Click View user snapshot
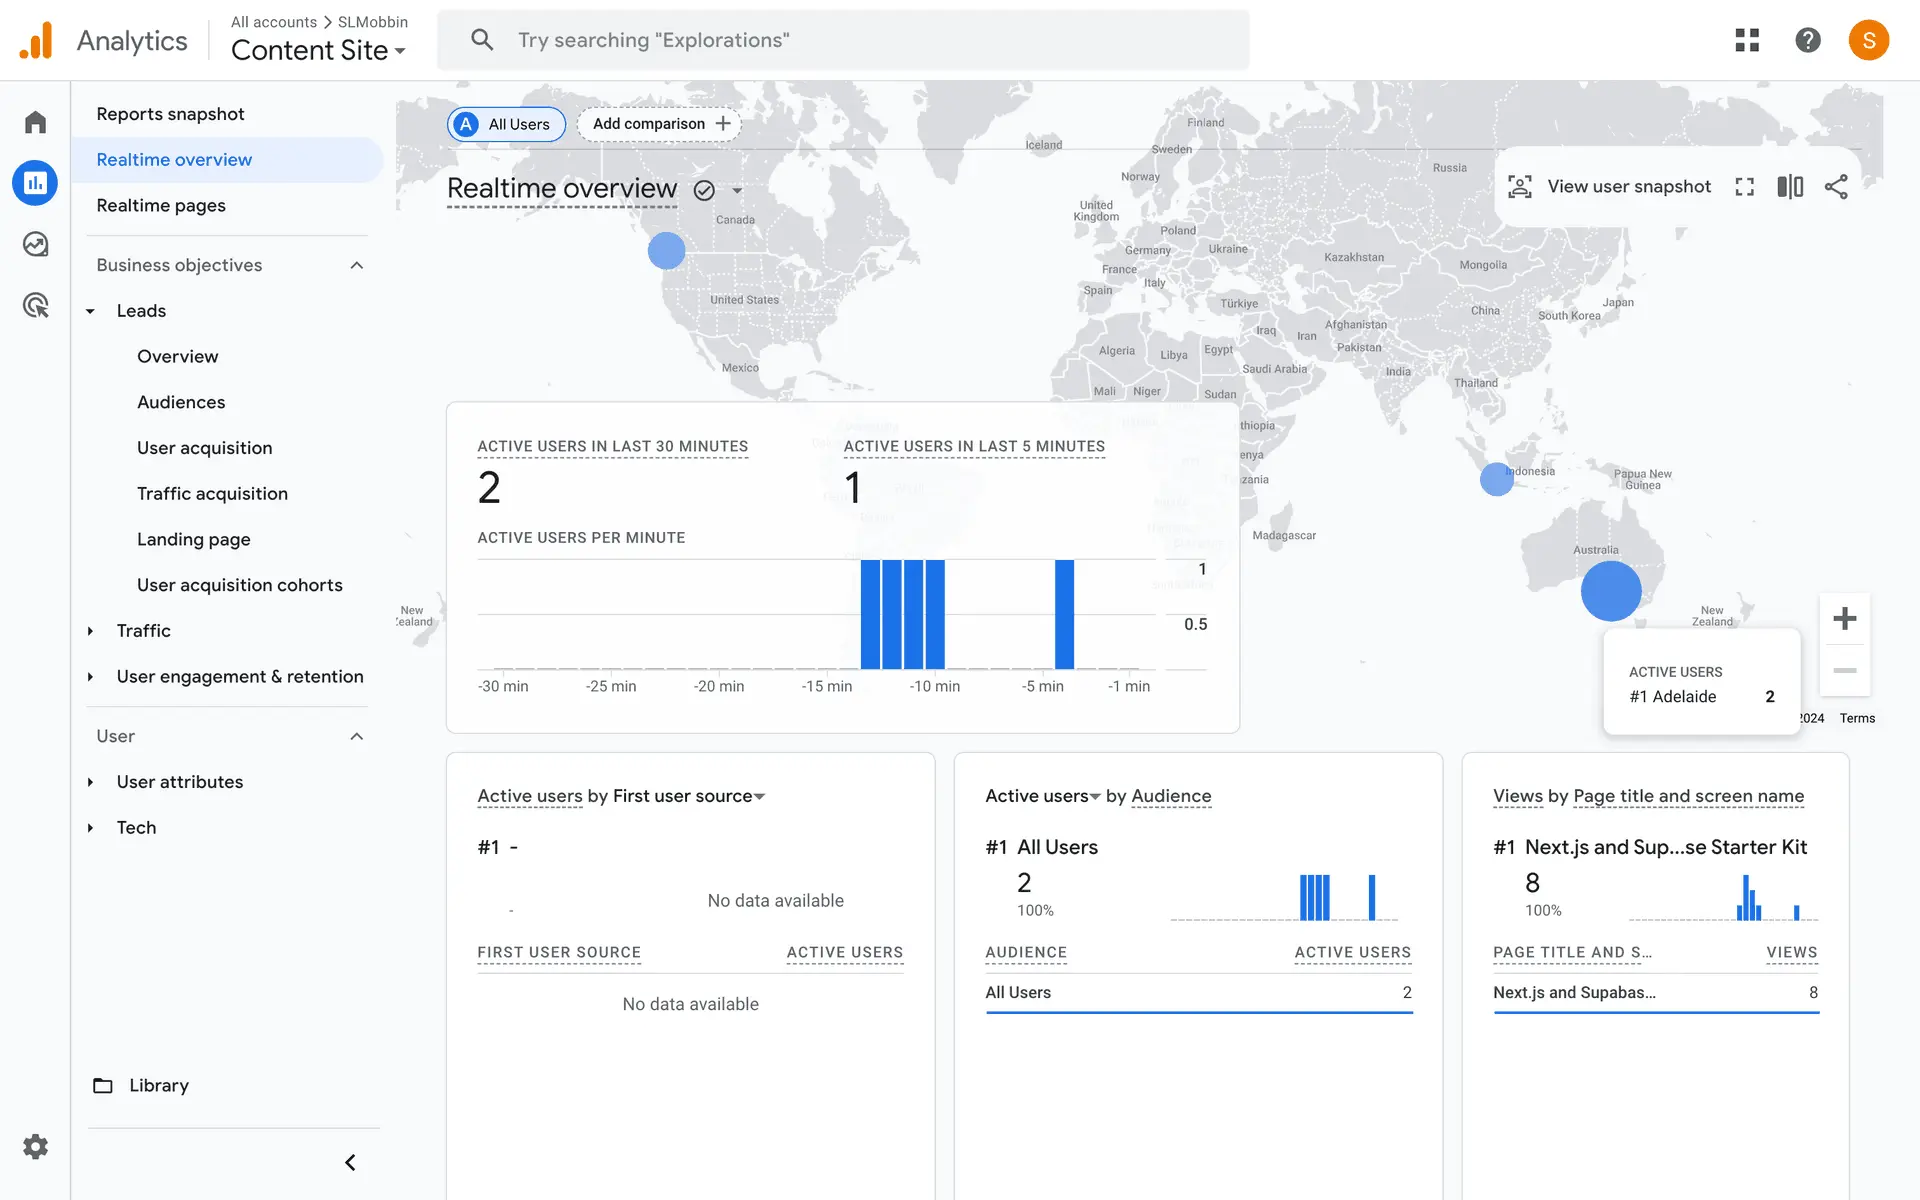Viewport: 1920px width, 1200px height. point(1610,187)
